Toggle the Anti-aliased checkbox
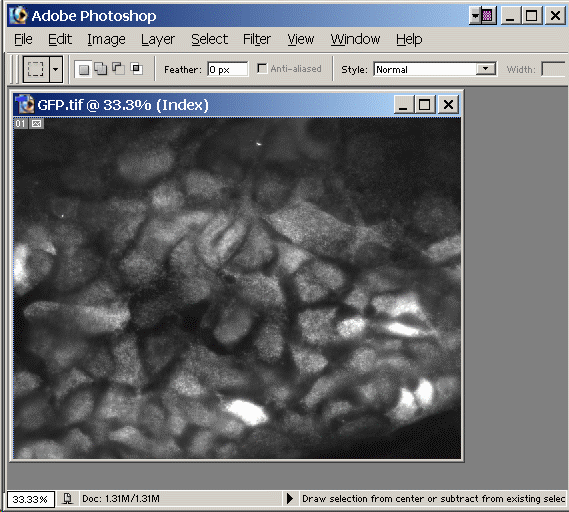Screen dimensions: 569x512 coord(262,68)
